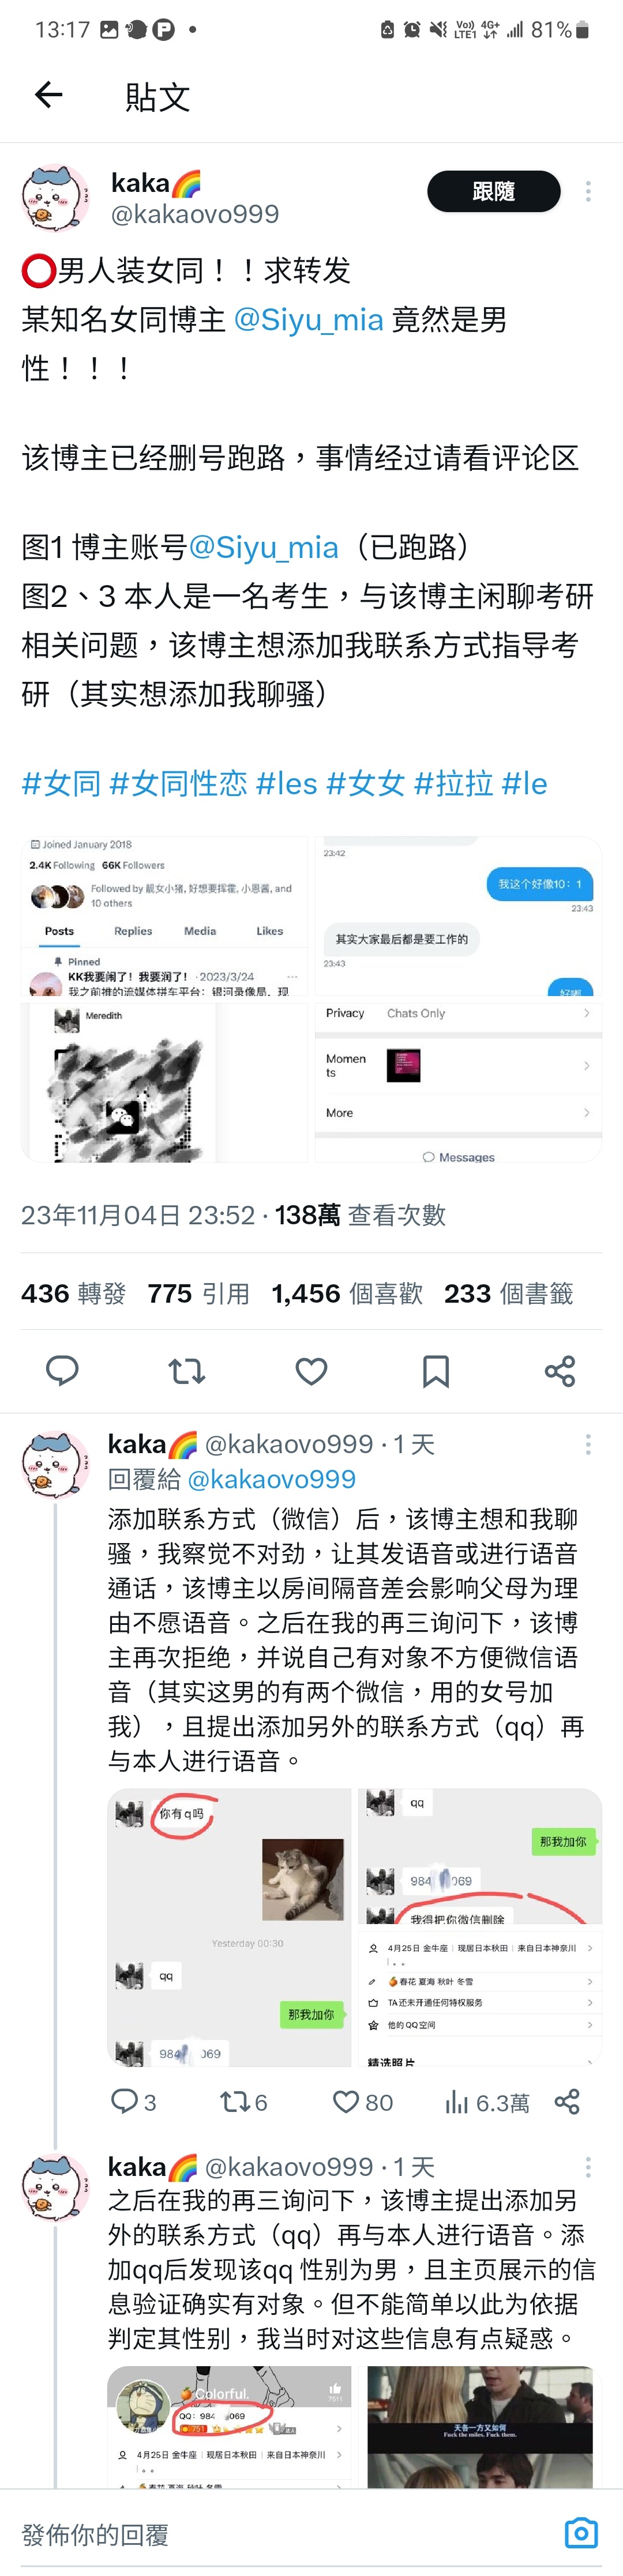The width and height of the screenshot is (623, 2576).
Task: Open the first attached image showing the profile
Action: coord(164,916)
